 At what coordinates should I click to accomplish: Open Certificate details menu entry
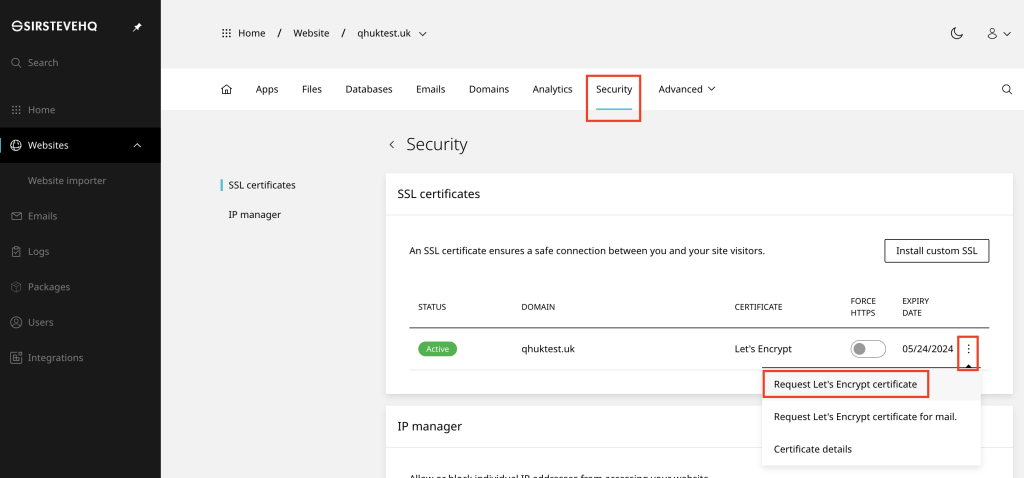813,449
